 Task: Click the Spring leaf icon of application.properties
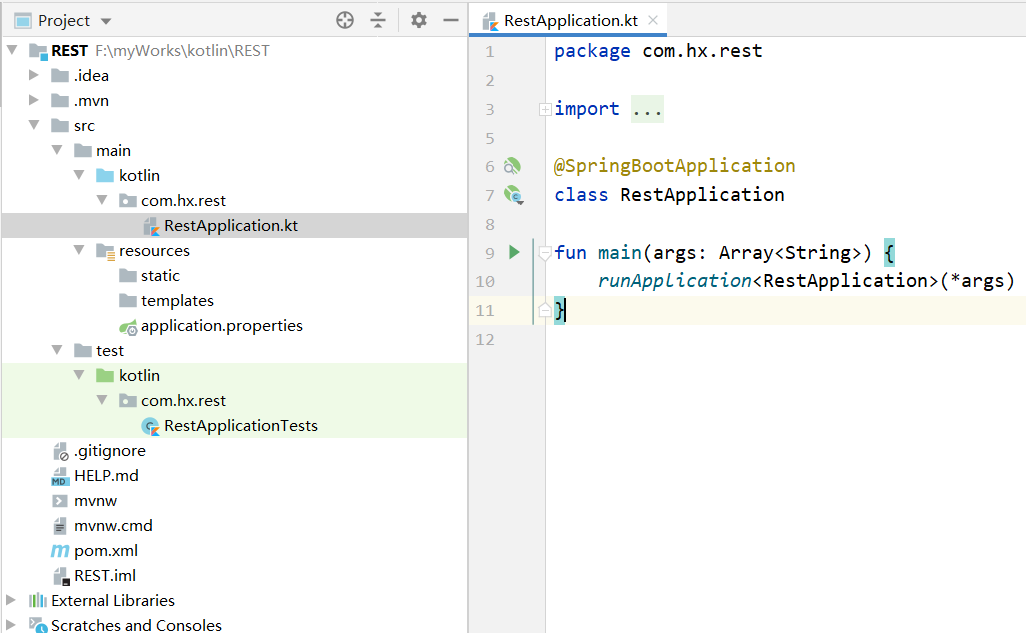click(x=128, y=327)
